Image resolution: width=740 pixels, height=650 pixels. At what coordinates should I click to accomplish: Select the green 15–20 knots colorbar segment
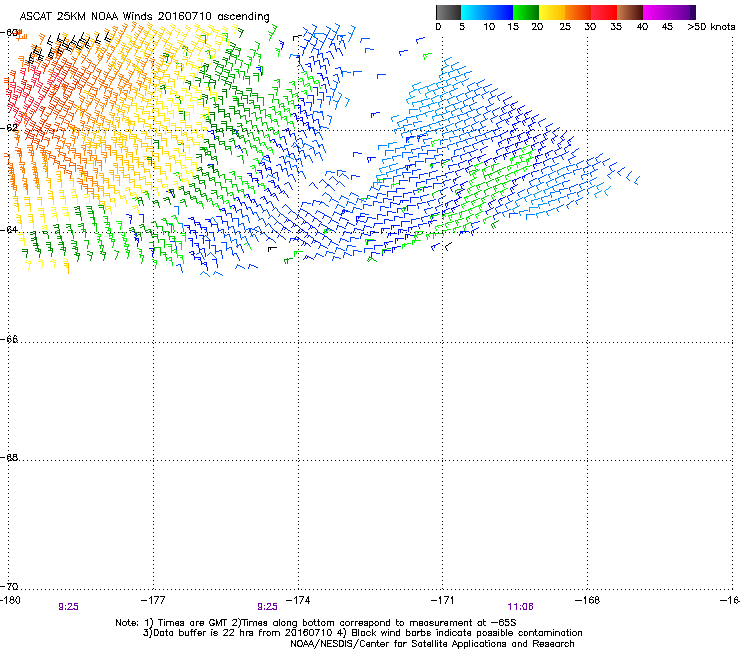(526, 12)
